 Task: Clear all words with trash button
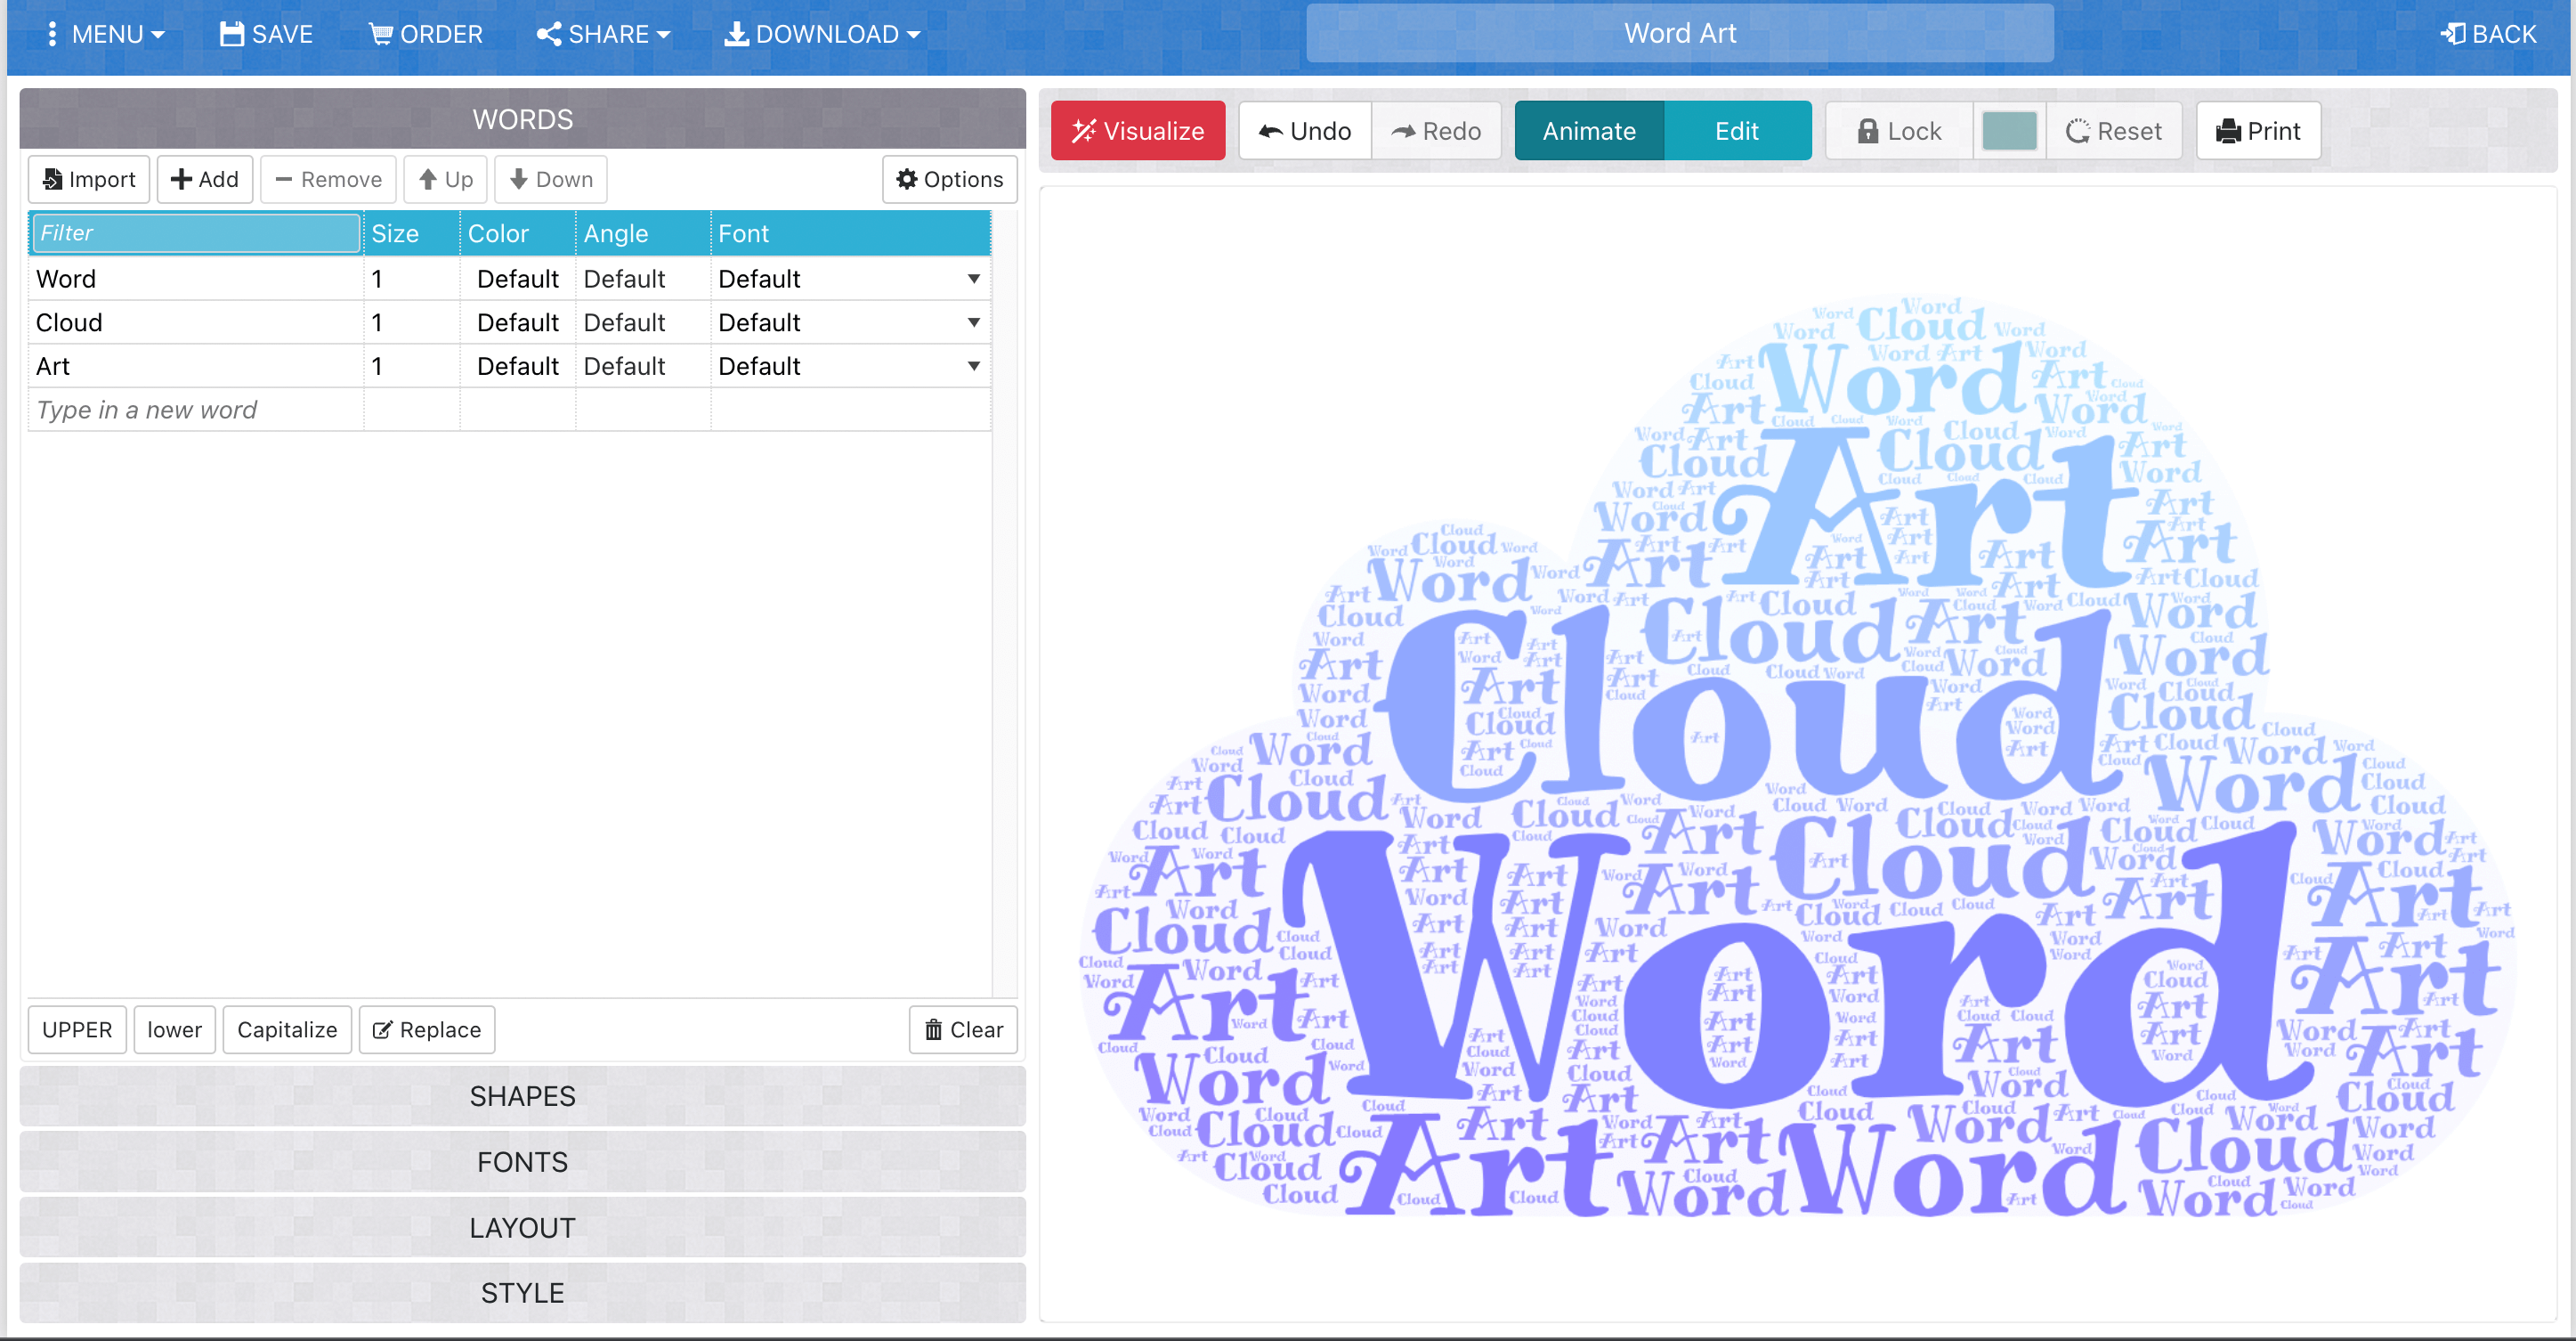[962, 1030]
